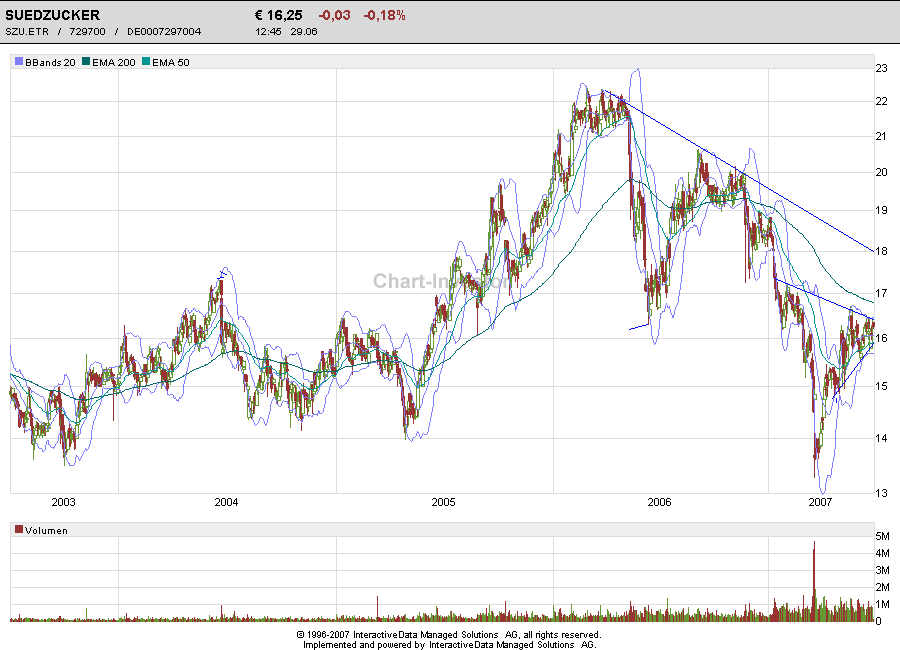Select the SUEDZUCKER title text
900x650 pixels.
(52, 15)
